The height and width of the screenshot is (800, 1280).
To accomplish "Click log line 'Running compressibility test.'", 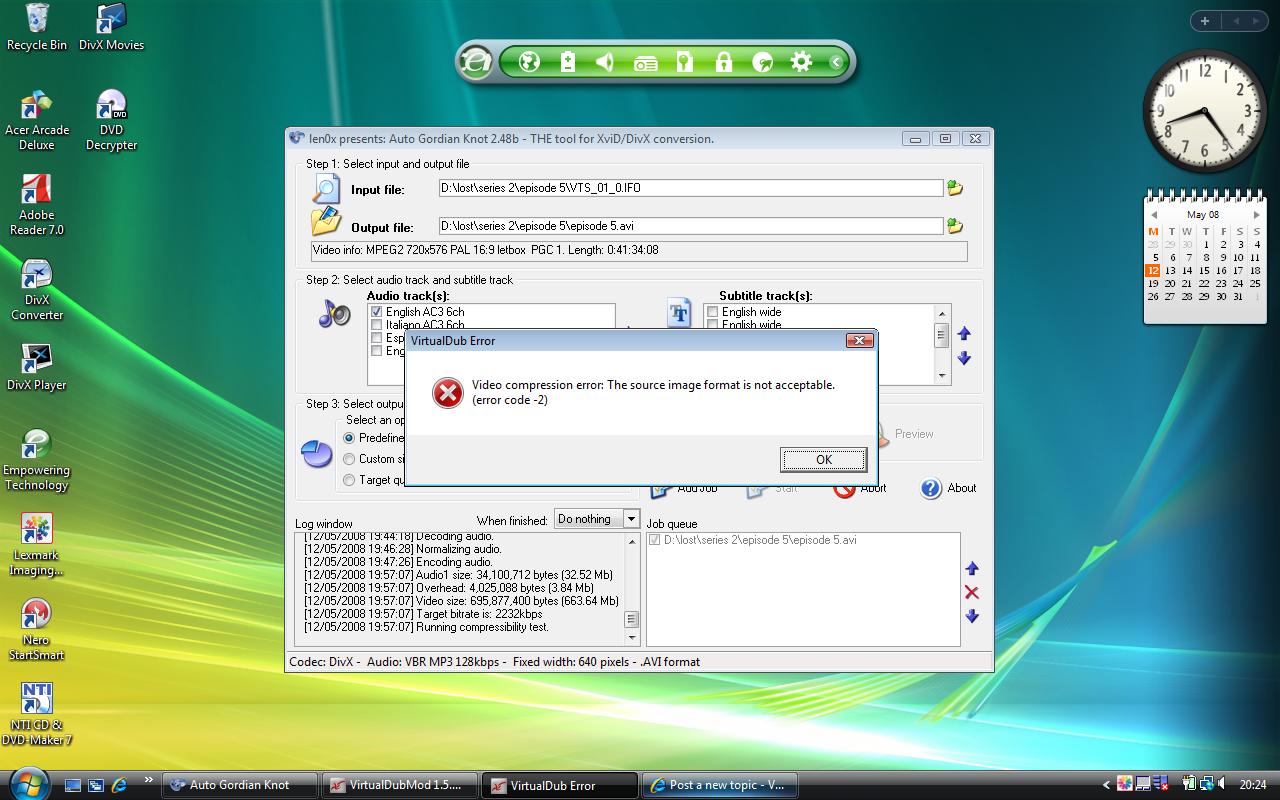I will pyautogui.click(x=426, y=627).
